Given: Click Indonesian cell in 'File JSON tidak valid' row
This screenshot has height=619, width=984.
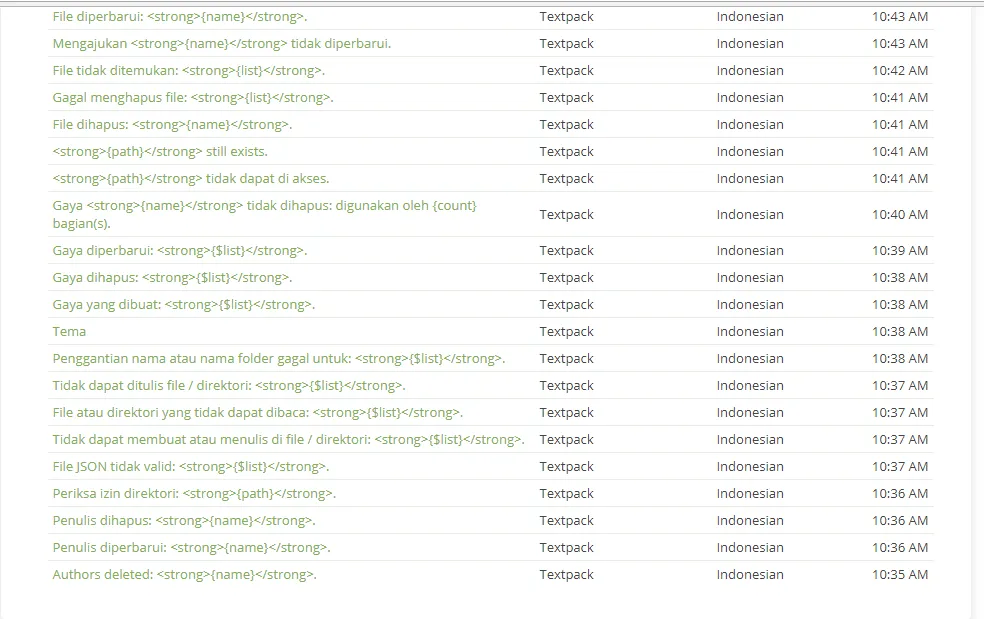Looking at the screenshot, I should point(750,467).
